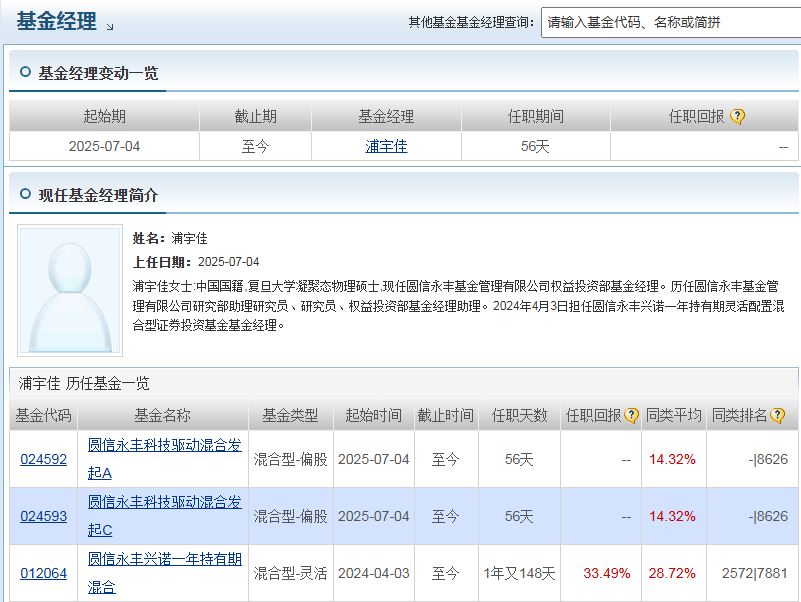Click 截止期 column header
The width and height of the screenshot is (801, 602).
tap(255, 117)
